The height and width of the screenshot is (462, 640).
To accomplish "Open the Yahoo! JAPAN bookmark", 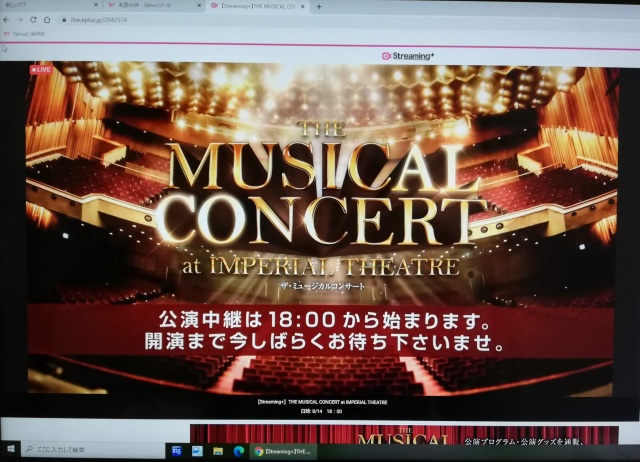I will coord(24,34).
